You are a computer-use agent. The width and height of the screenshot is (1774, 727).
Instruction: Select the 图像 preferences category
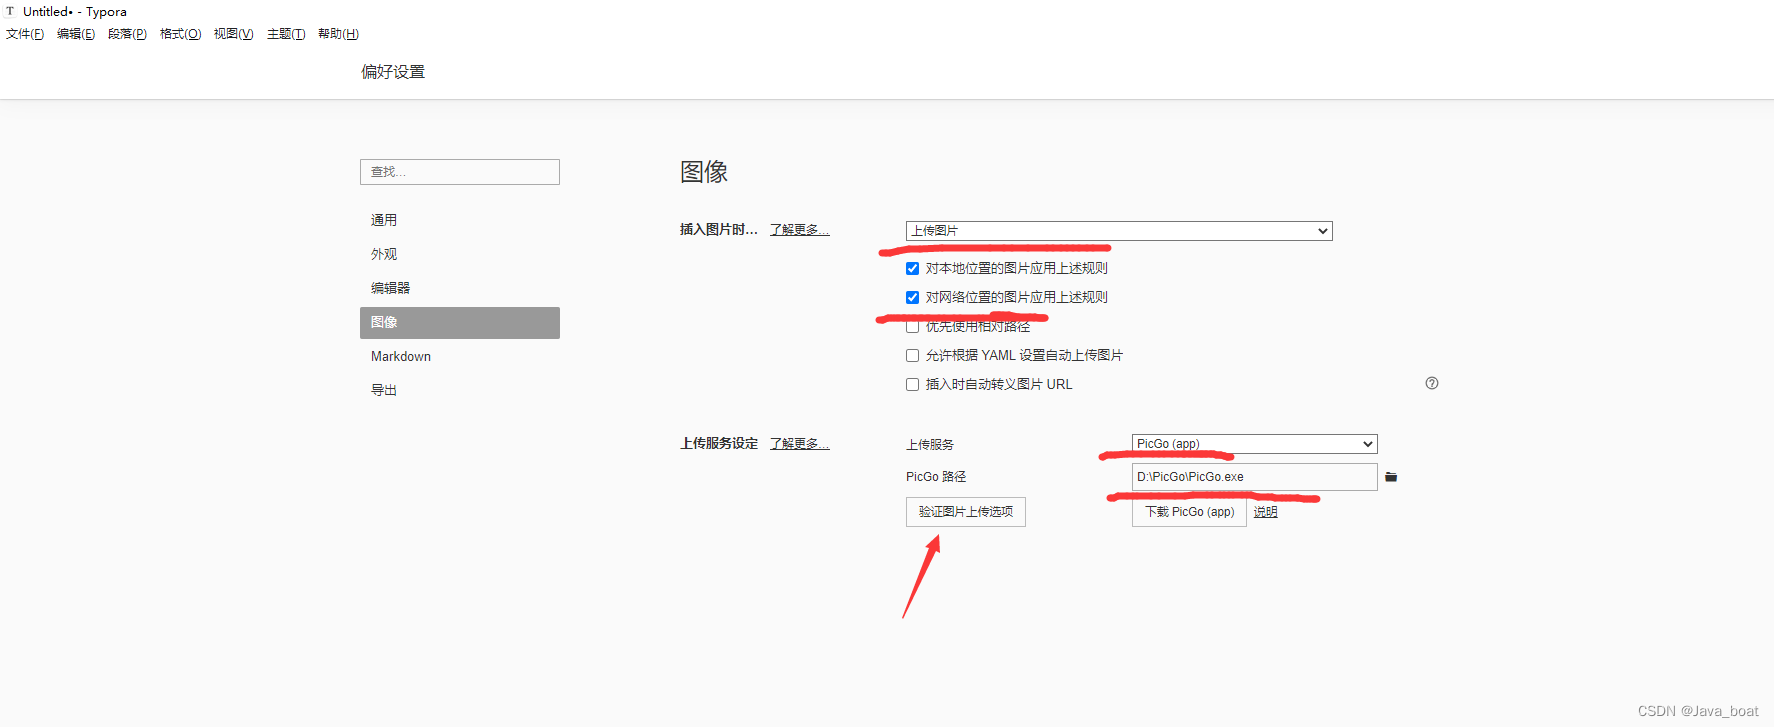[x=460, y=322]
